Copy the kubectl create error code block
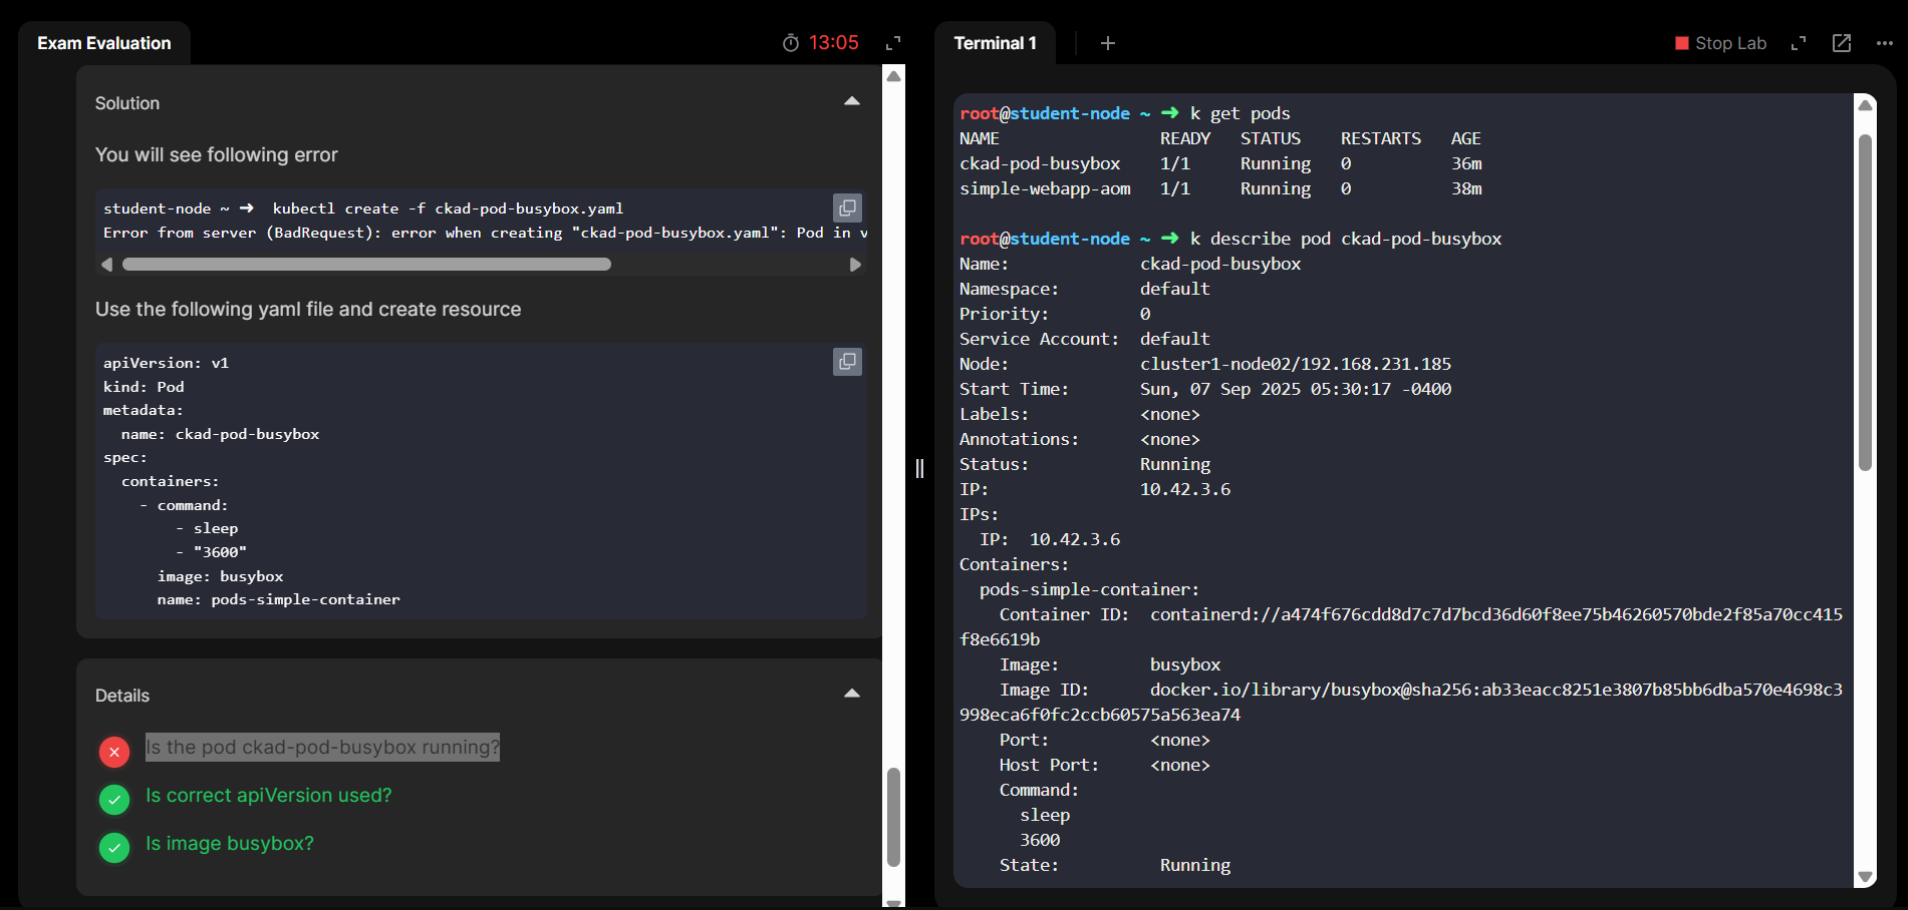 847,208
